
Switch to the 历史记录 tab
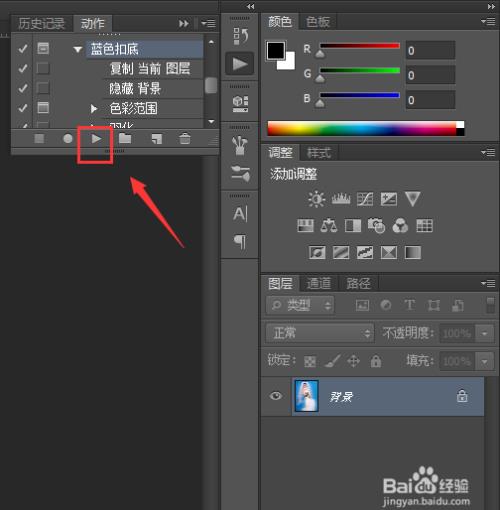tap(42, 24)
